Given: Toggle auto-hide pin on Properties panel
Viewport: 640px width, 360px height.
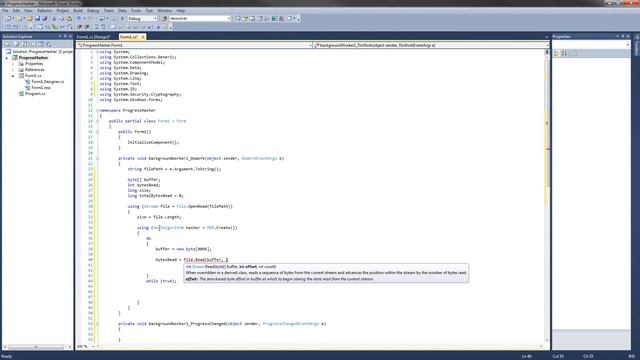Looking at the screenshot, I should [623, 36].
